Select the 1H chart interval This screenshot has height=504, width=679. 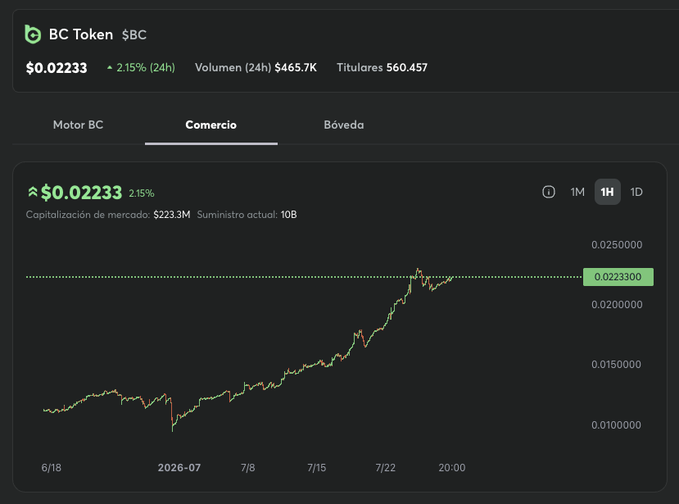click(x=607, y=192)
